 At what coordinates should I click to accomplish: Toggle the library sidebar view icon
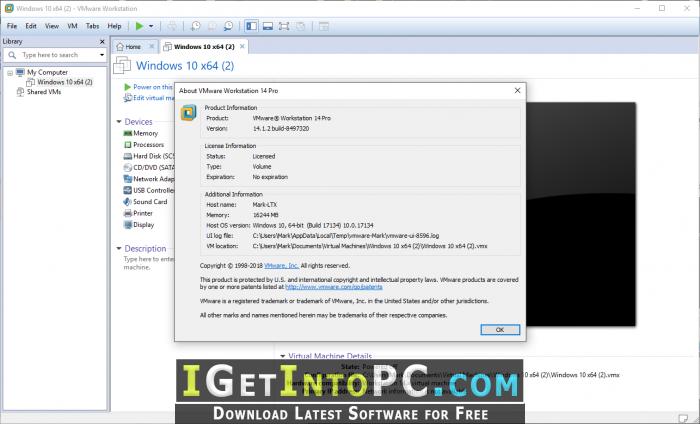(x=252, y=26)
